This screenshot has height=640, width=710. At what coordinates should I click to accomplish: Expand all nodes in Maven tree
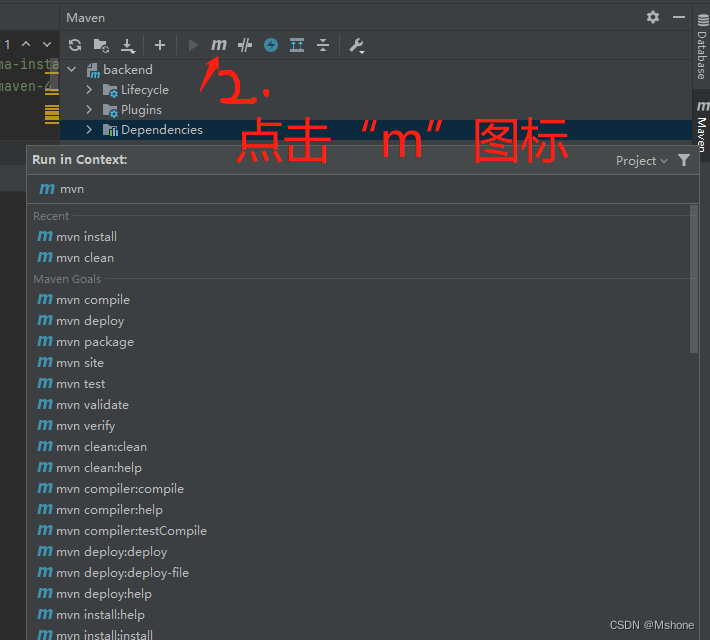point(297,45)
